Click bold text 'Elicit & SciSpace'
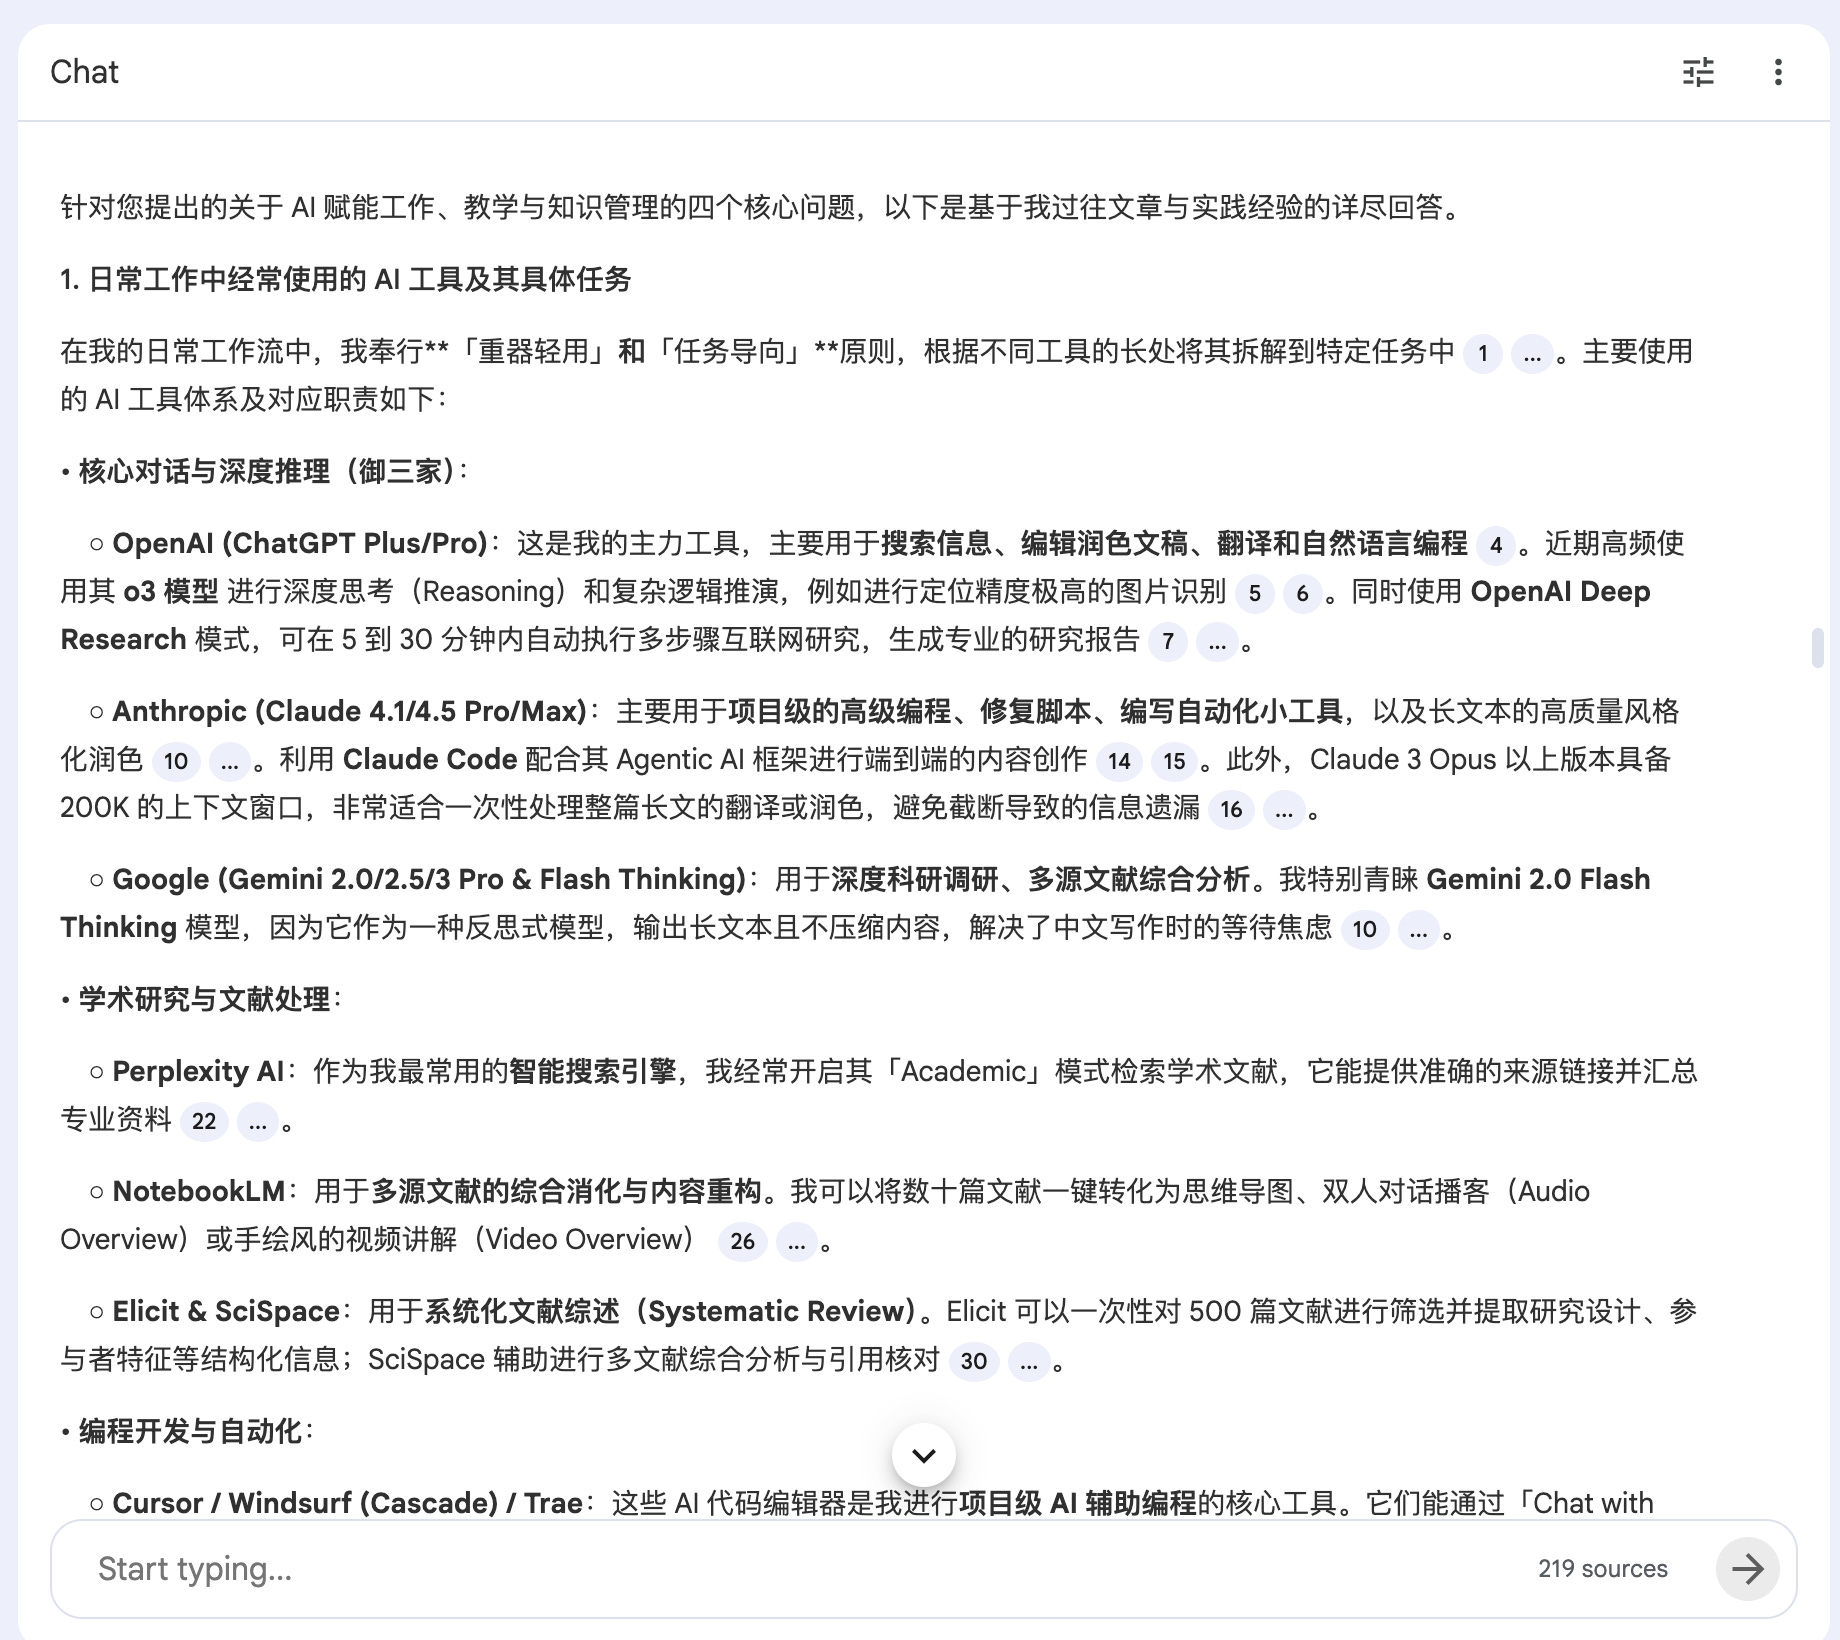1840x1640 pixels. (x=226, y=1311)
